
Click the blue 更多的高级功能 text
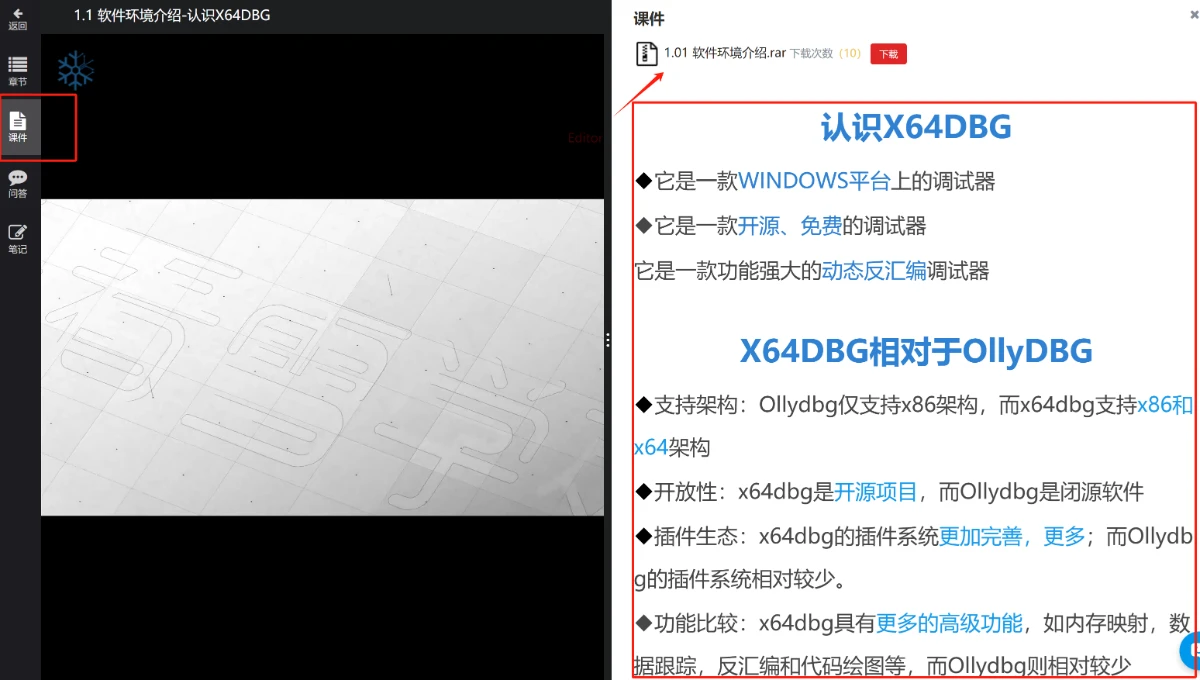(x=949, y=624)
